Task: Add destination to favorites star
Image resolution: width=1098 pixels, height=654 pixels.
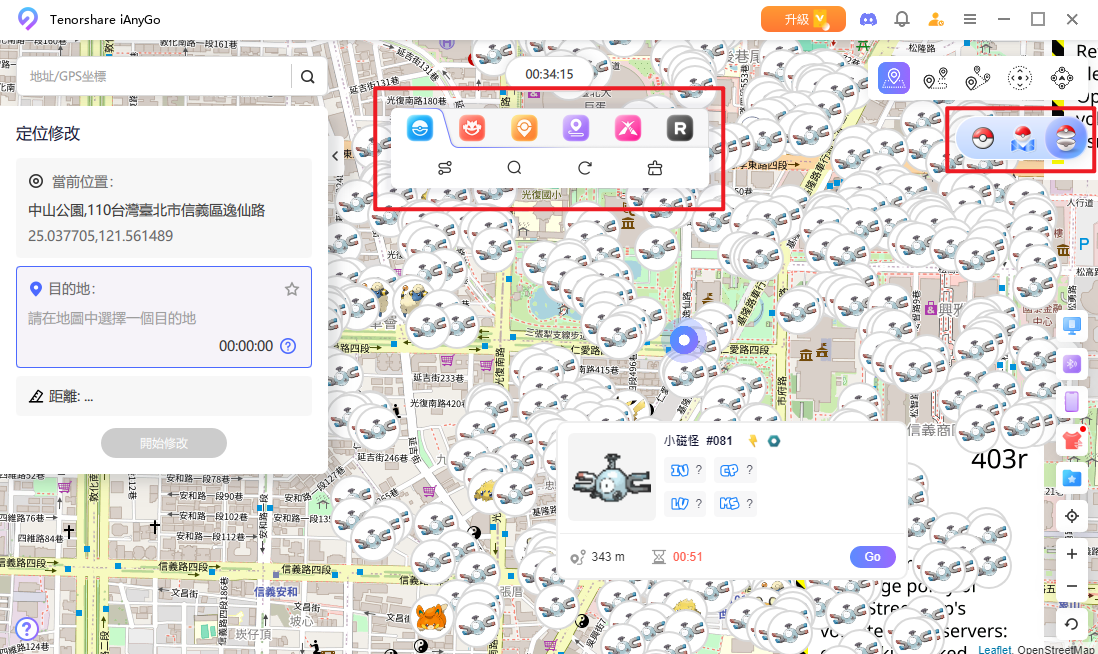Action: [292, 289]
